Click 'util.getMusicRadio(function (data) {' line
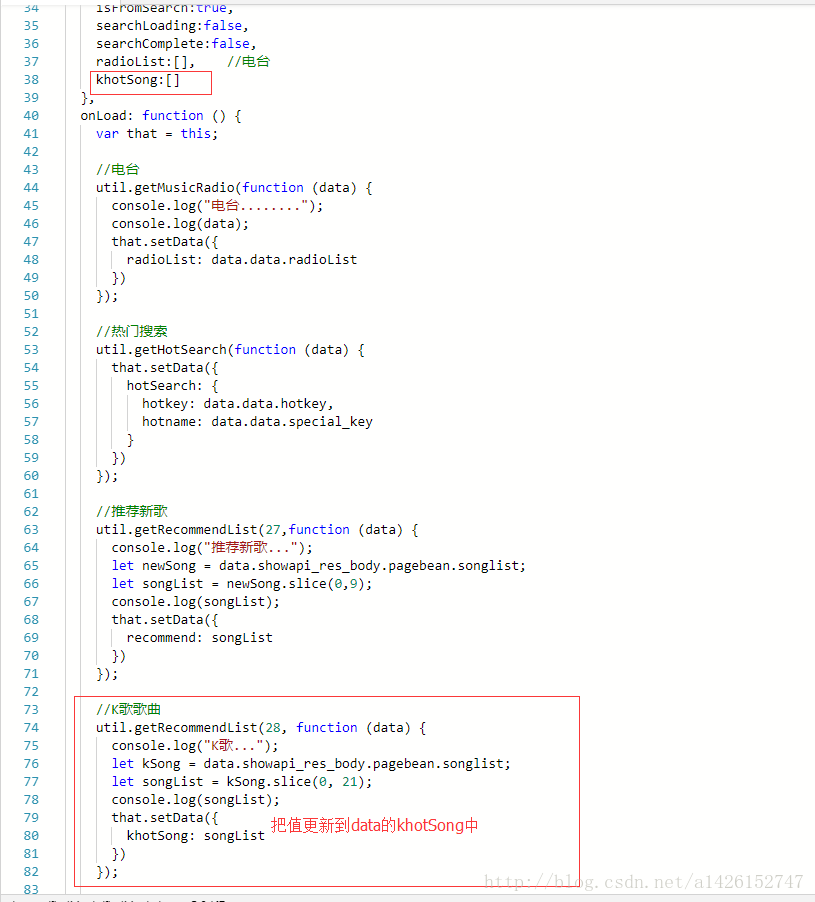 [x=234, y=188]
